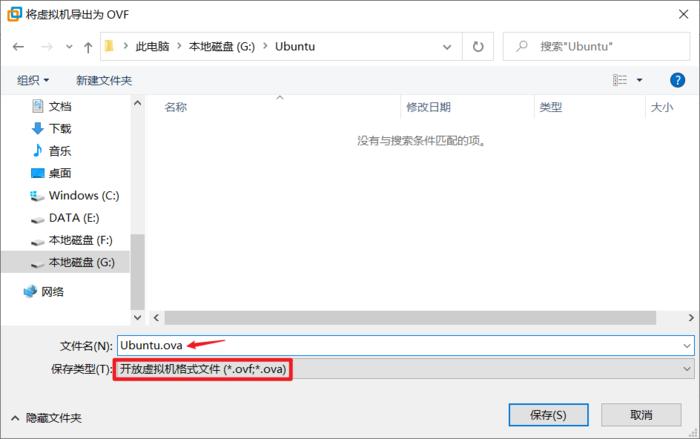The height and width of the screenshot is (439, 700).
Task: Create folder with 新建文件夹
Action: tap(104, 80)
